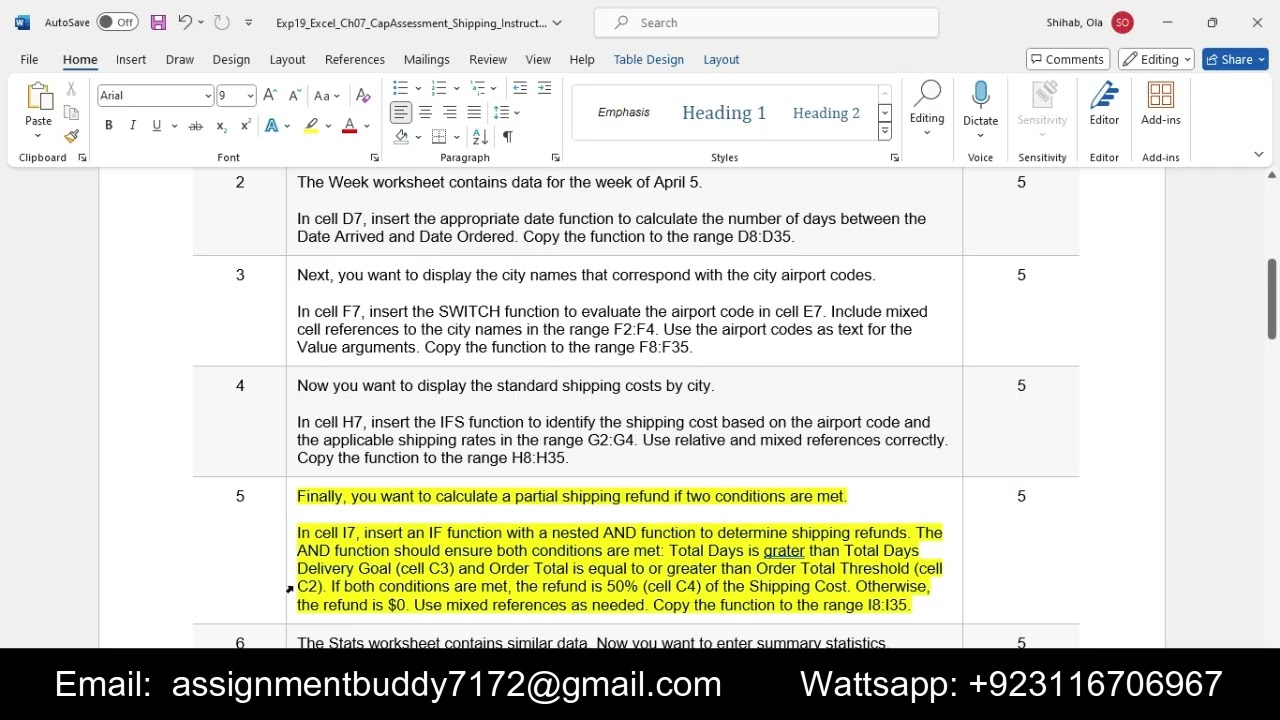The width and height of the screenshot is (1280, 720).
Task: Click the Search box
Action: click(766, 22)
